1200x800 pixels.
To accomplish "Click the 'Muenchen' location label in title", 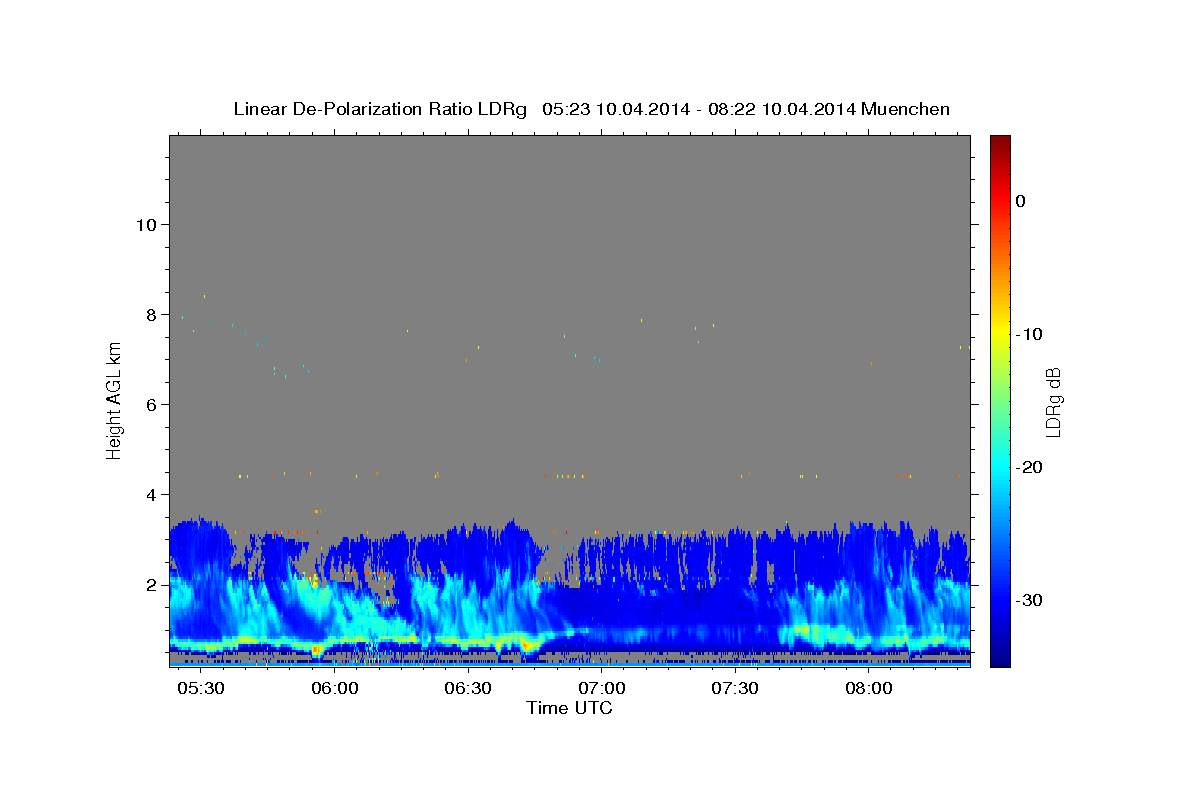I will (906, 109).
